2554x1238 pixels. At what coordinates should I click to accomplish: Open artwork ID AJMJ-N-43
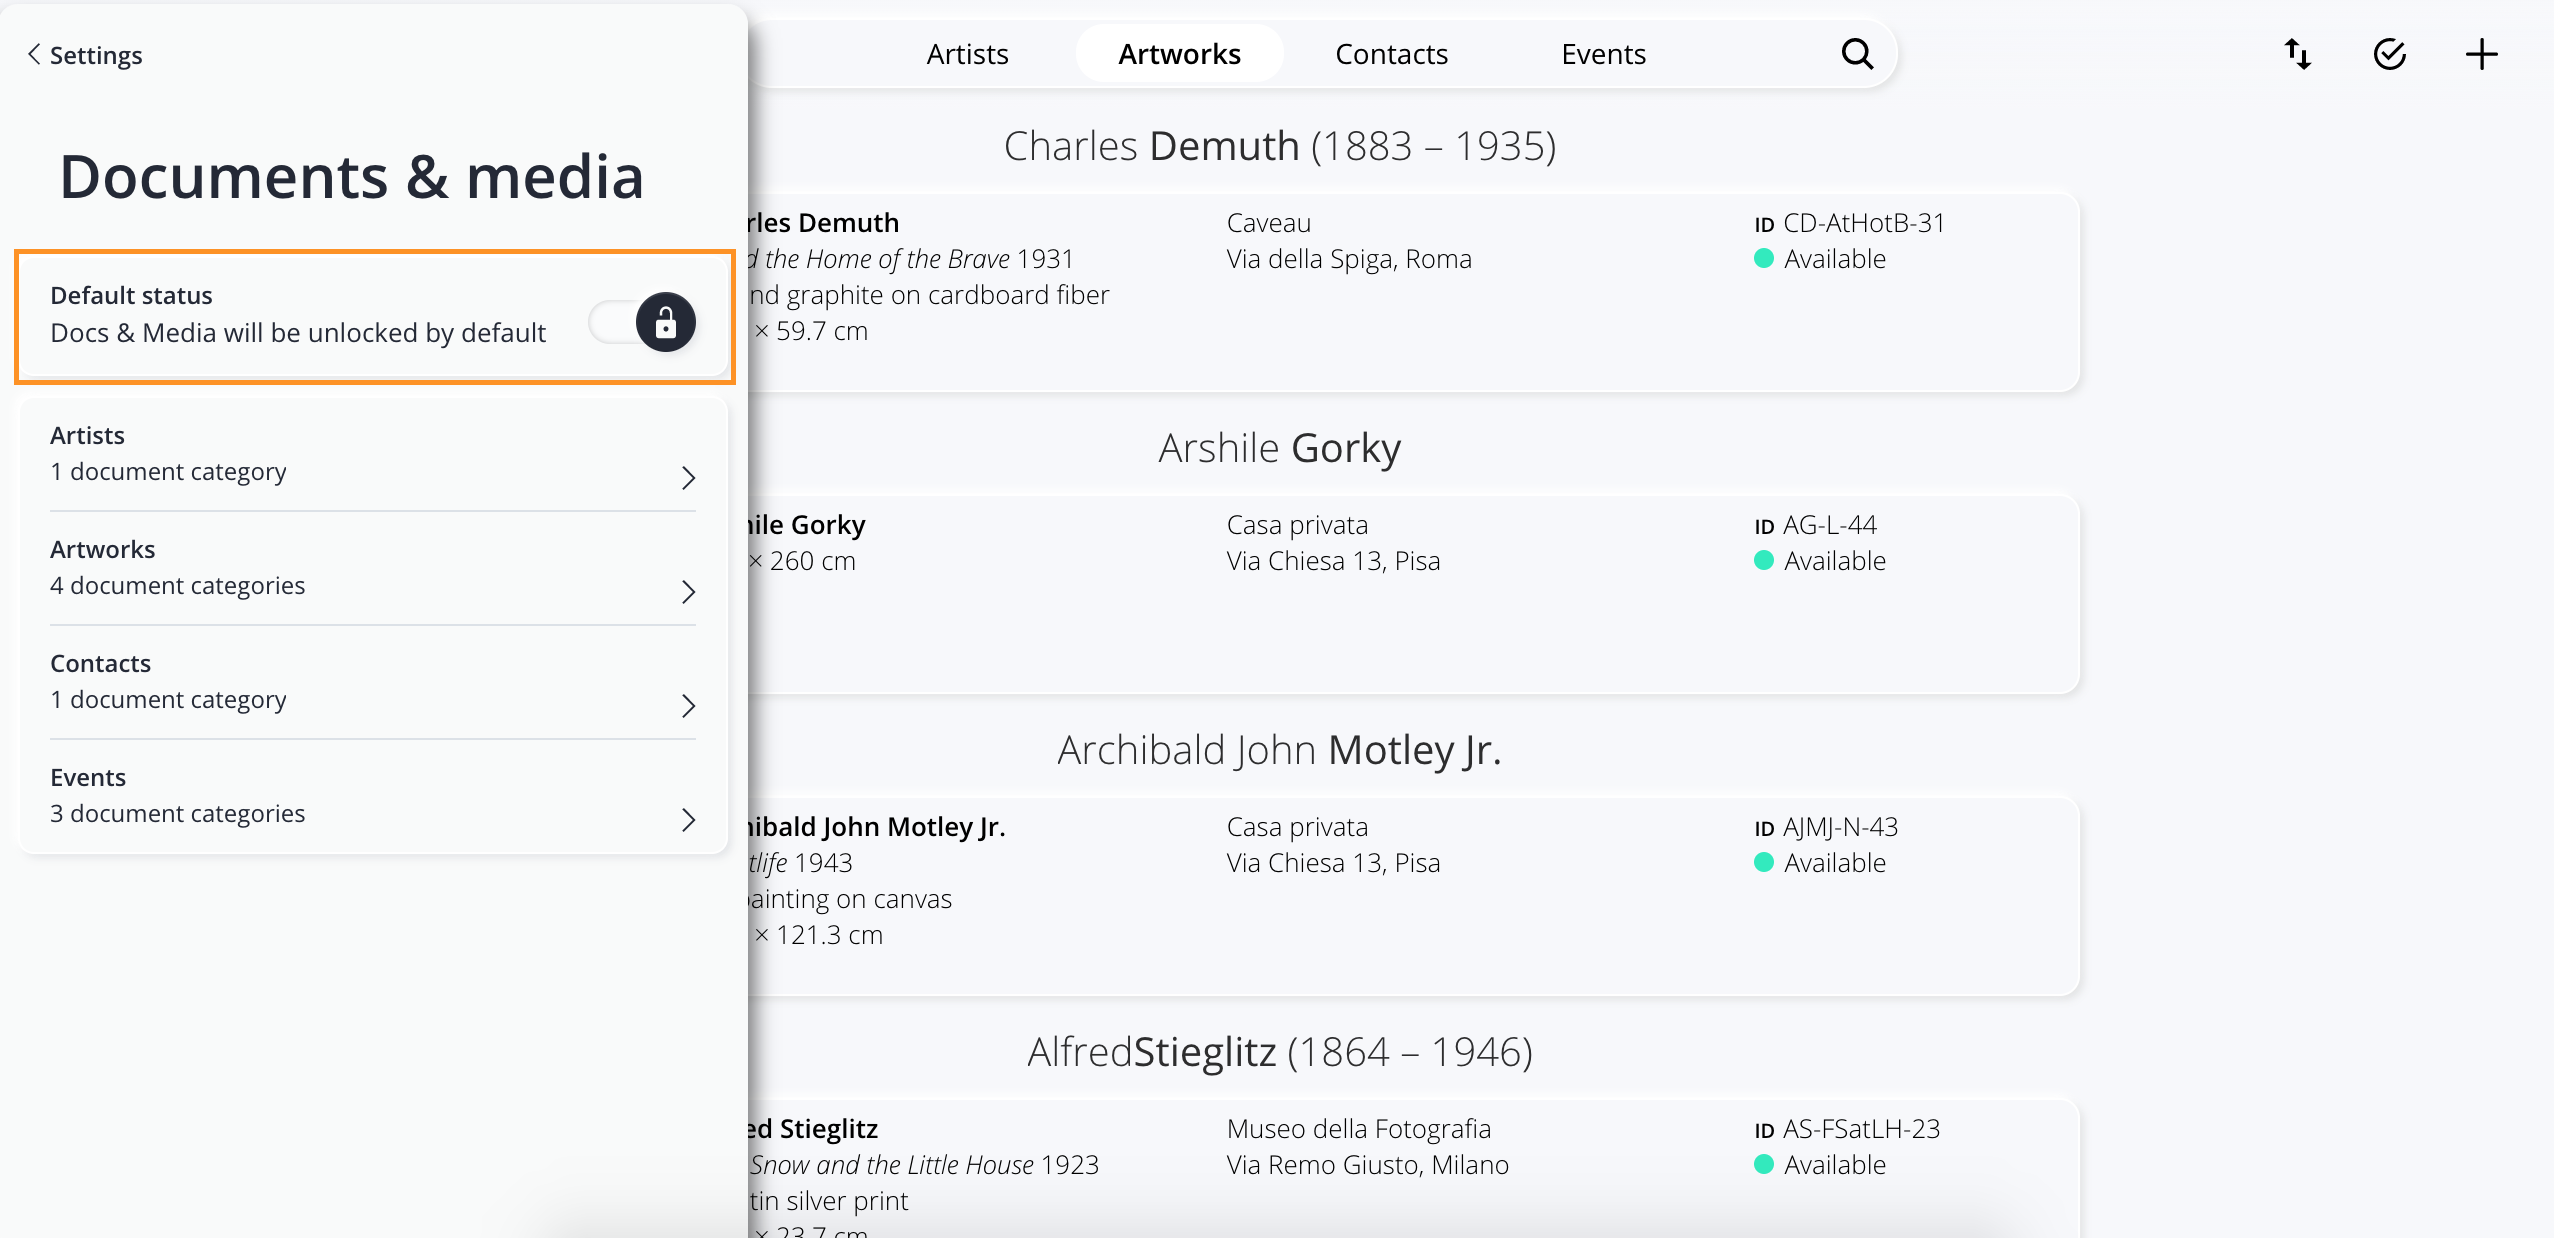pyautogui.click(x=1826, y=827)
